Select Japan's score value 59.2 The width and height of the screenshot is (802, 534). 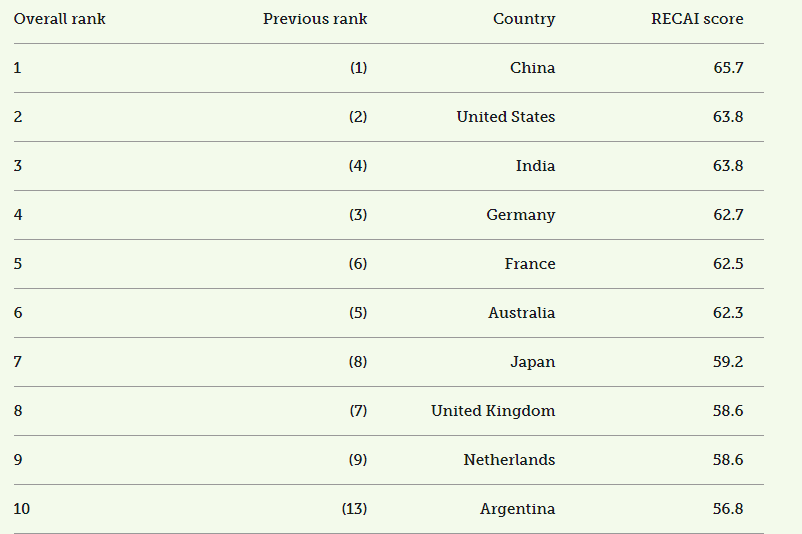click(728, 362)
